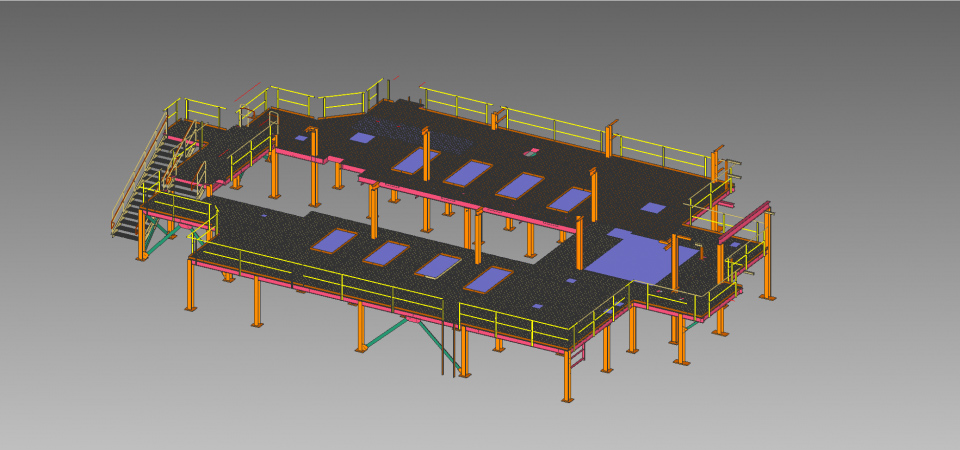Select the thin dark post under front platform
The image size is (960, 450).
[x=441, y=350]
